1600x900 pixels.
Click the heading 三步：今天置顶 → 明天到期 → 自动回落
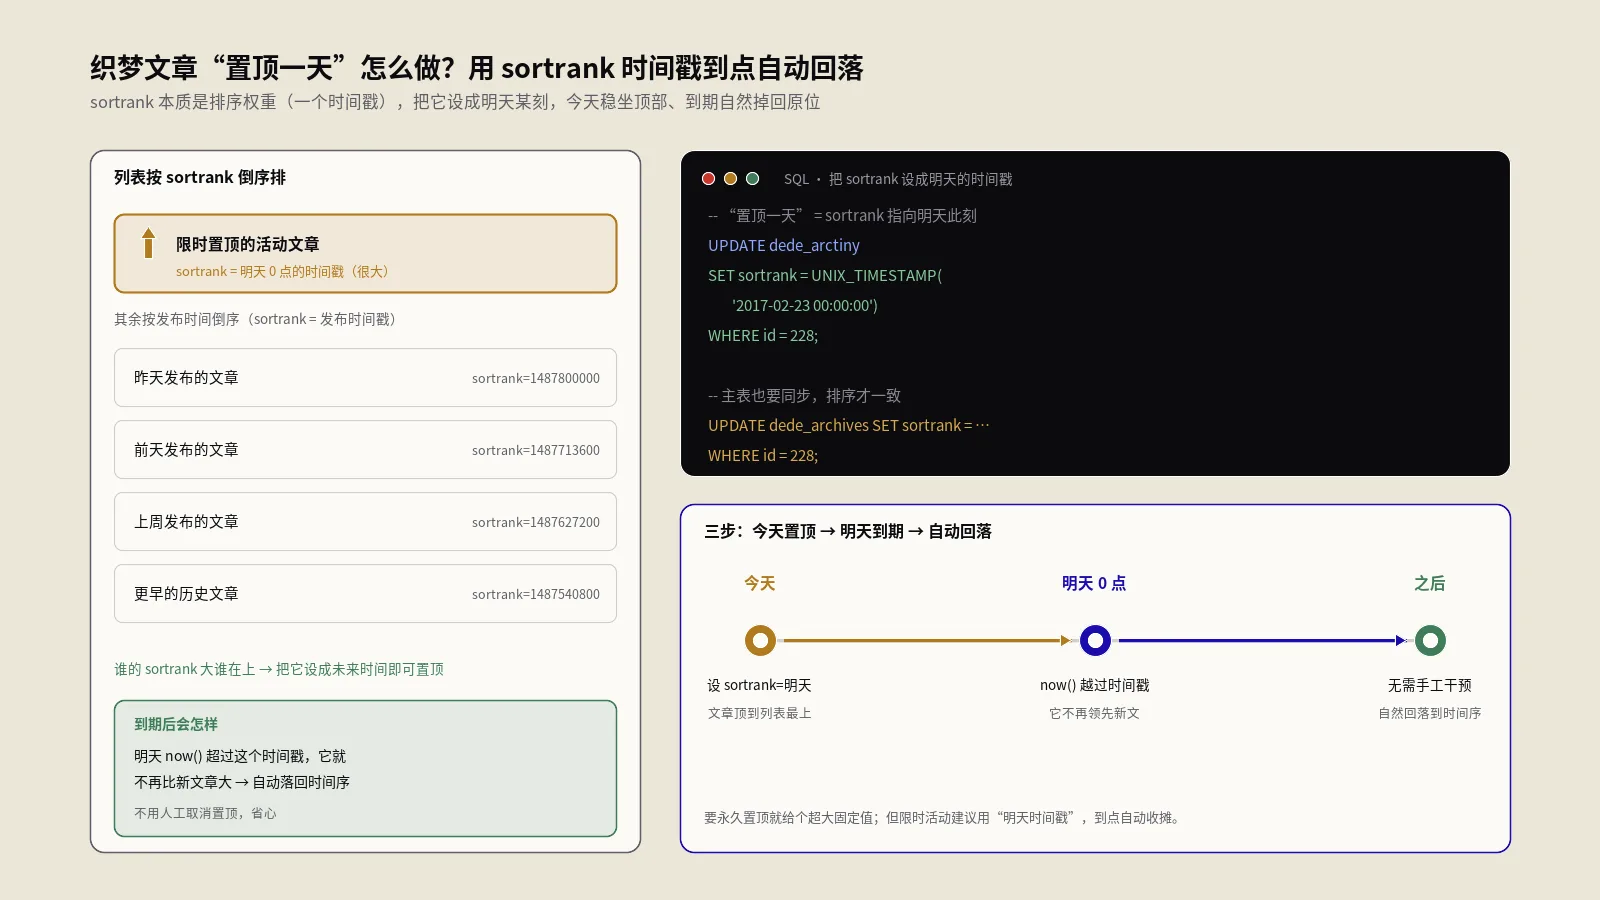pyautogui.click(x=848, y=531)
